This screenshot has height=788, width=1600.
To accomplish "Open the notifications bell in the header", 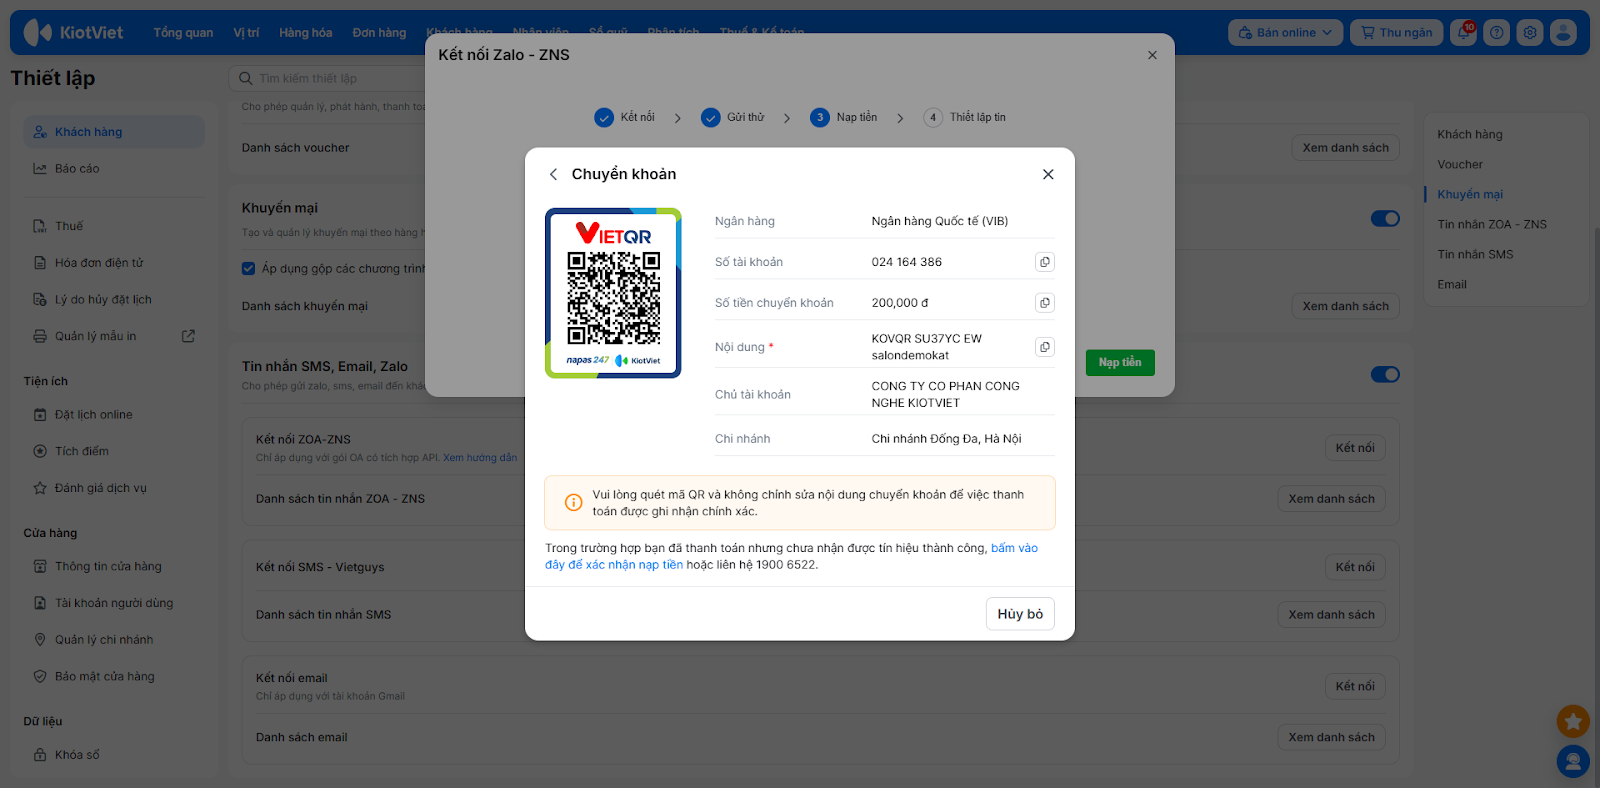I will 1464,32.
